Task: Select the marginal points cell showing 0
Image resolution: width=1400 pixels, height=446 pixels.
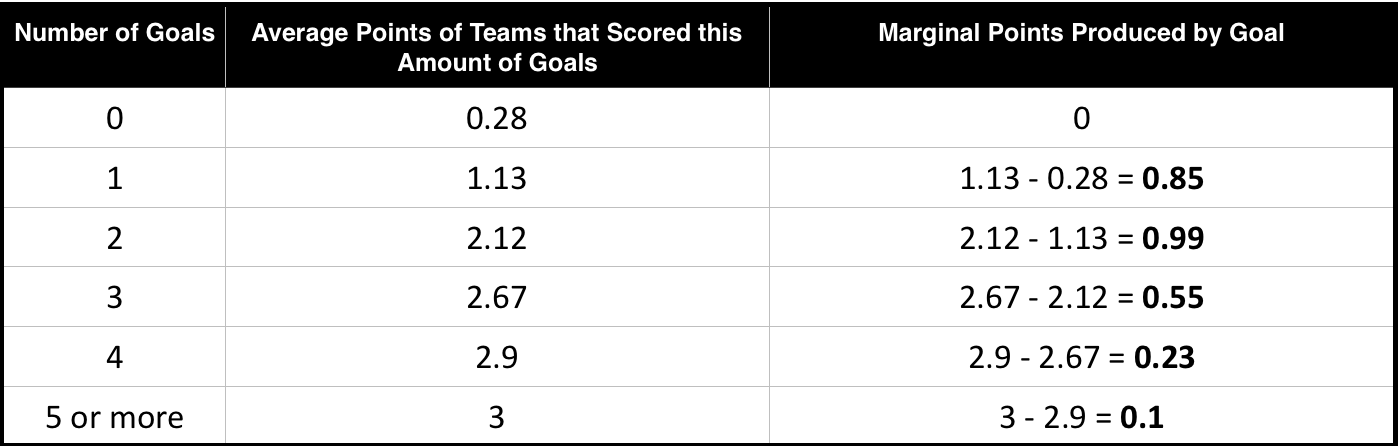Action: pos(1081,119)
